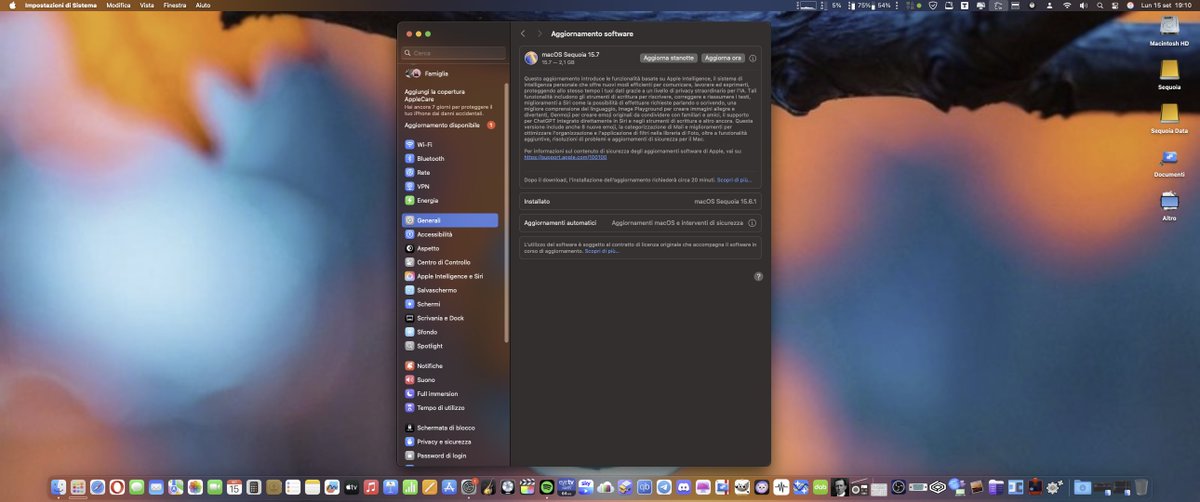This screenshot has width=1200, height=502.
Task: Open Telegram from the Dock
Action: [664, 487]
